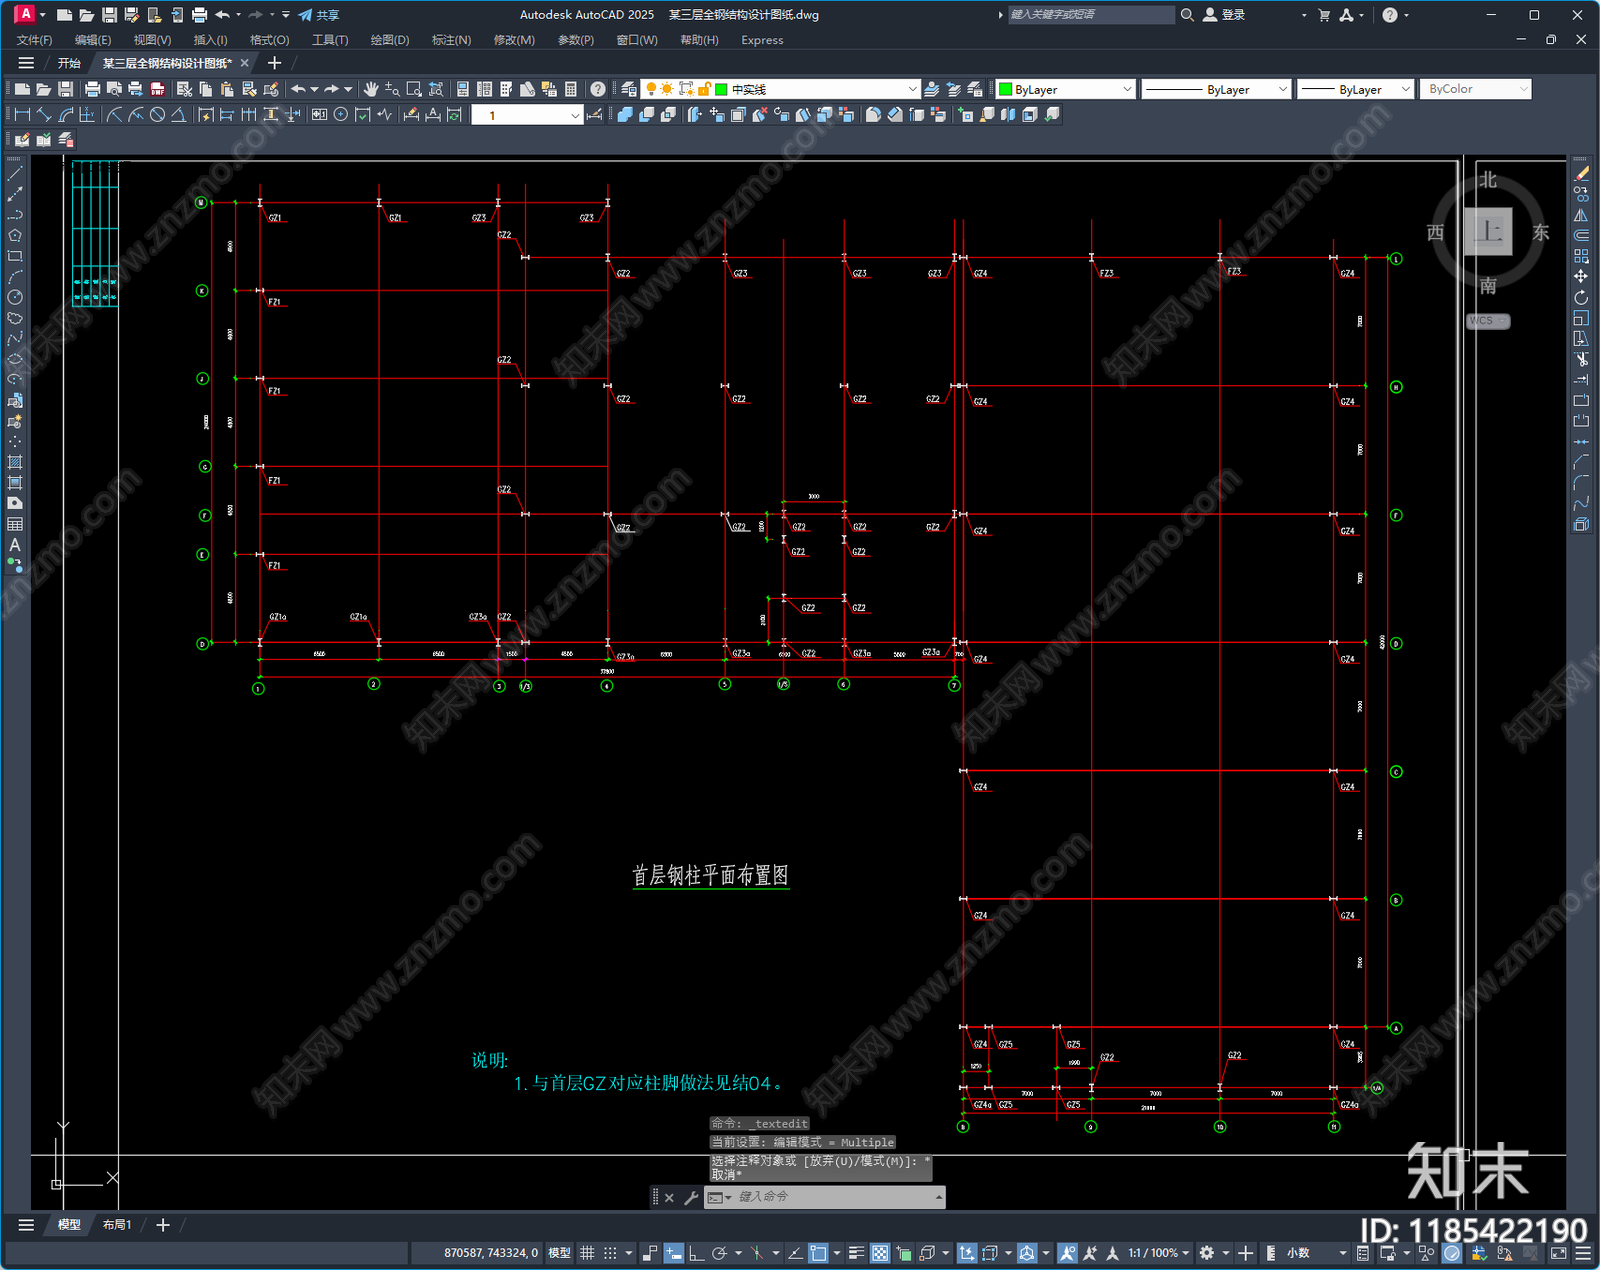Open the Layer Properties Manager icon

pos(628,89)
